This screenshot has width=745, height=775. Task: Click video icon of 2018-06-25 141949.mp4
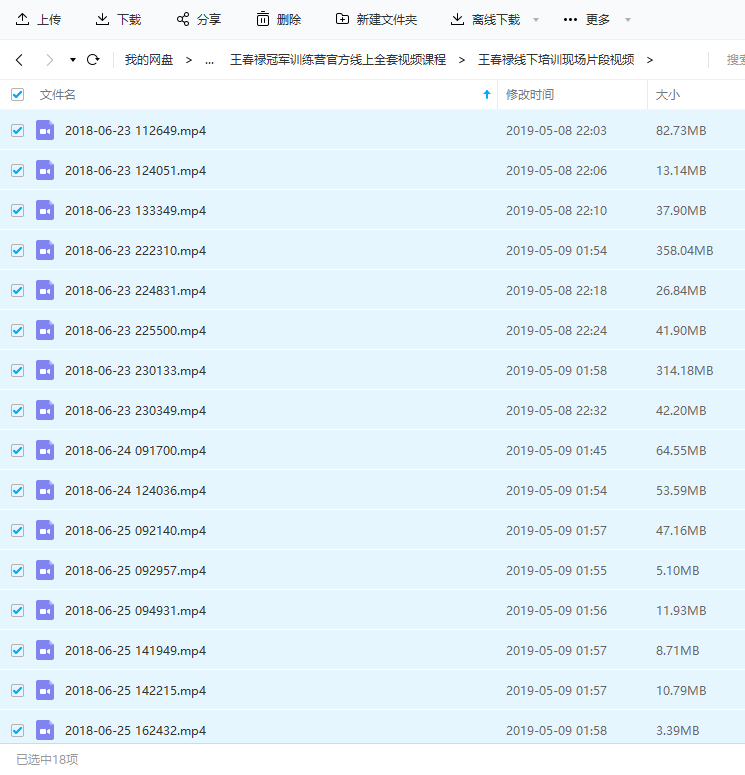click(45, 650)
